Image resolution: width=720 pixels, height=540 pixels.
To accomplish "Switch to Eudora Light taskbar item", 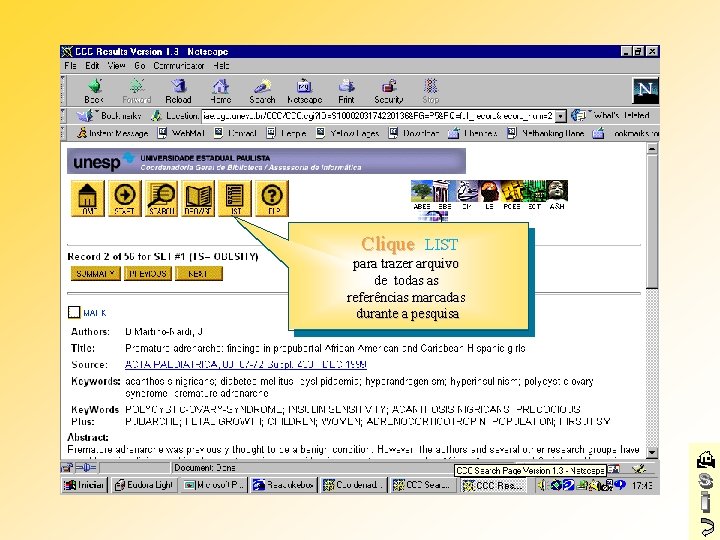I will (x=145, y=485).
